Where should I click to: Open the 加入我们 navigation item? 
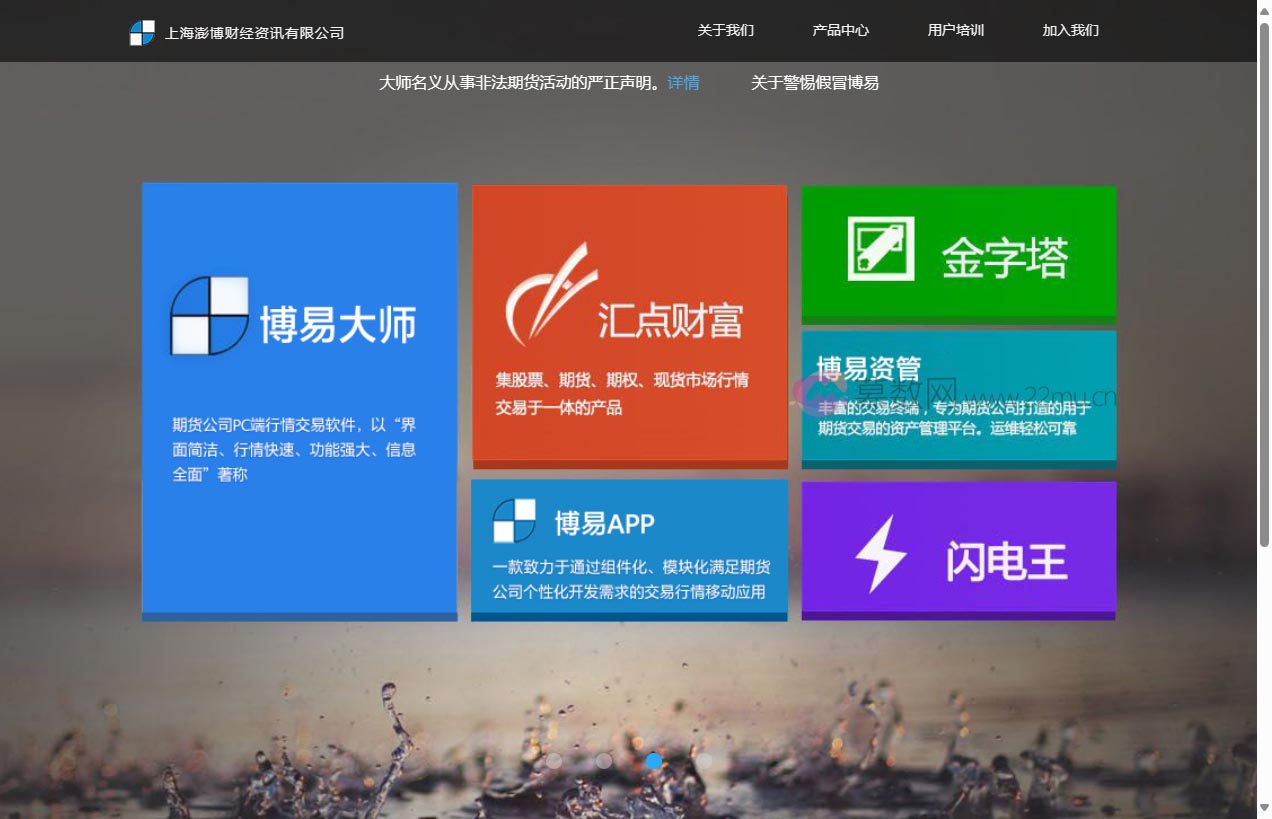(x=1069, y=31)
